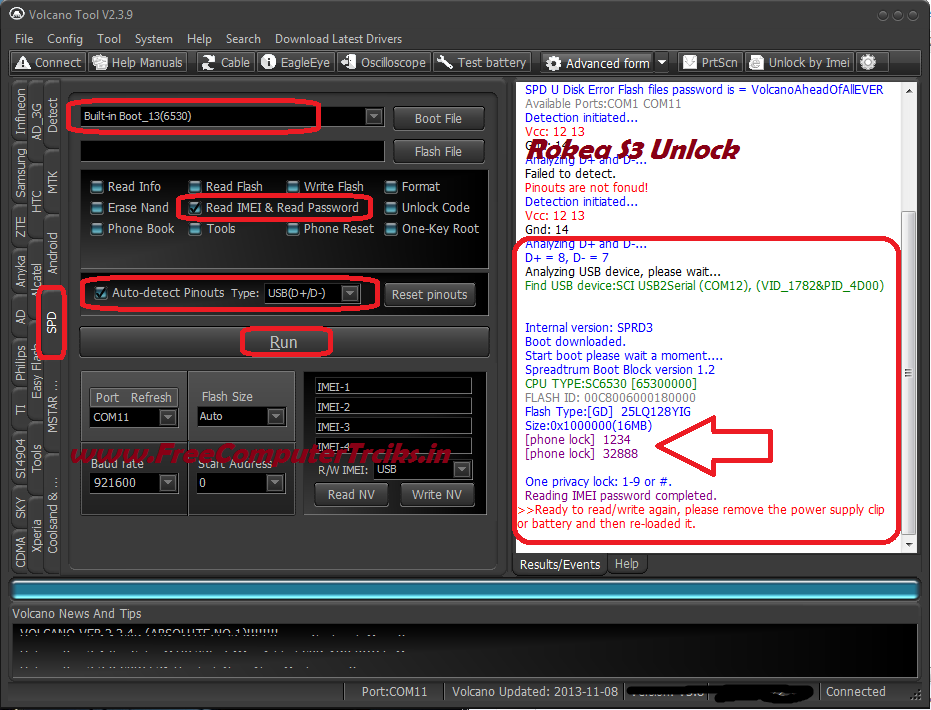Screen dimensions: 931x710
Task: Select the Results/Events tab
Action: [559, 565]
